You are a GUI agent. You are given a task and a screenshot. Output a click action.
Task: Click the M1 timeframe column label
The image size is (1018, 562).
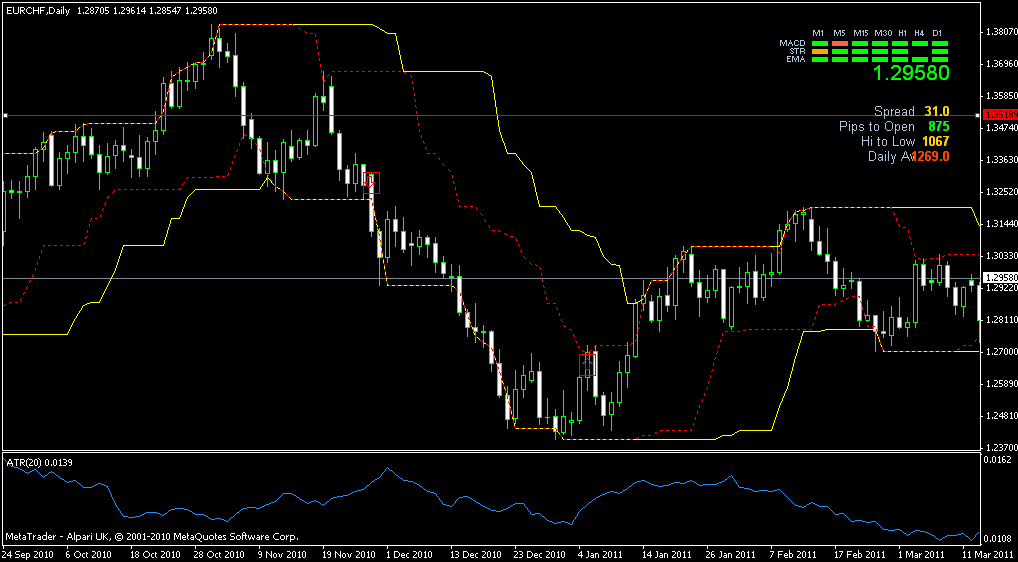click(818, 33)
